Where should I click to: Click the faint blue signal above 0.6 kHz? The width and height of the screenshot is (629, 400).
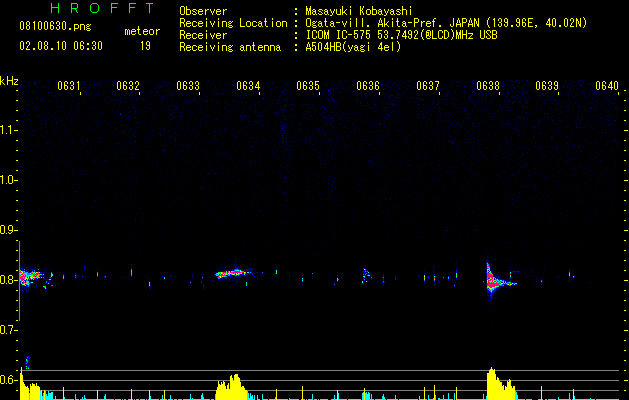27,362
